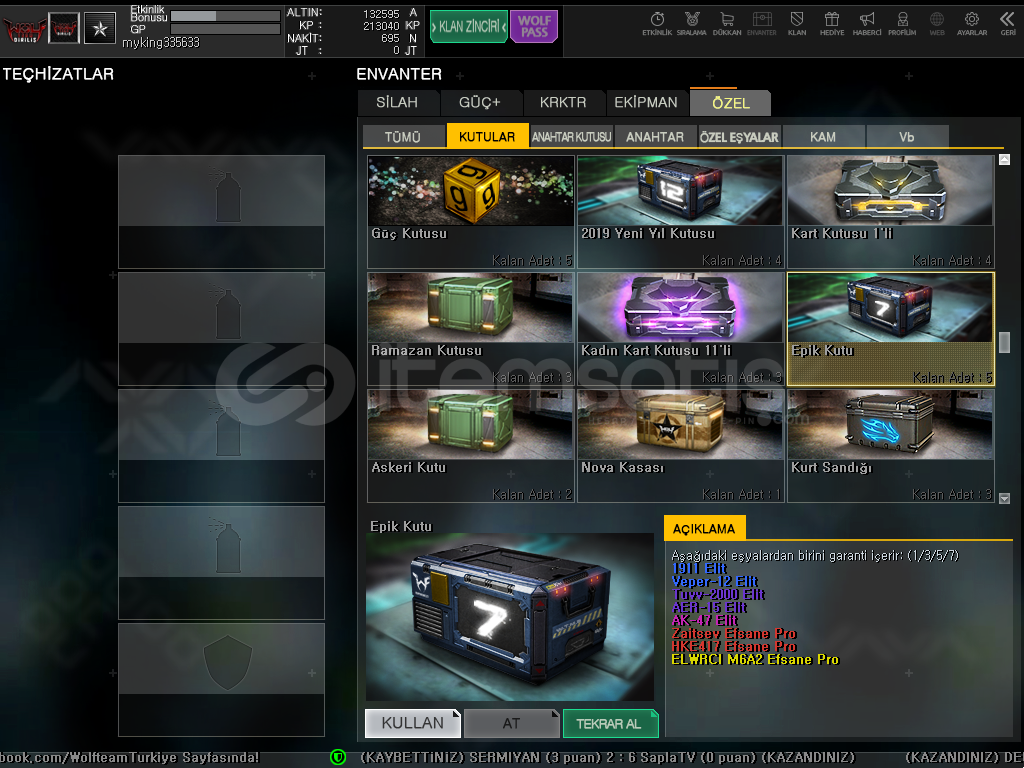This screenshot has width=1024, height=768.
Task: Open the ETKİNLİK clock icon
Action: pos(657,24)
